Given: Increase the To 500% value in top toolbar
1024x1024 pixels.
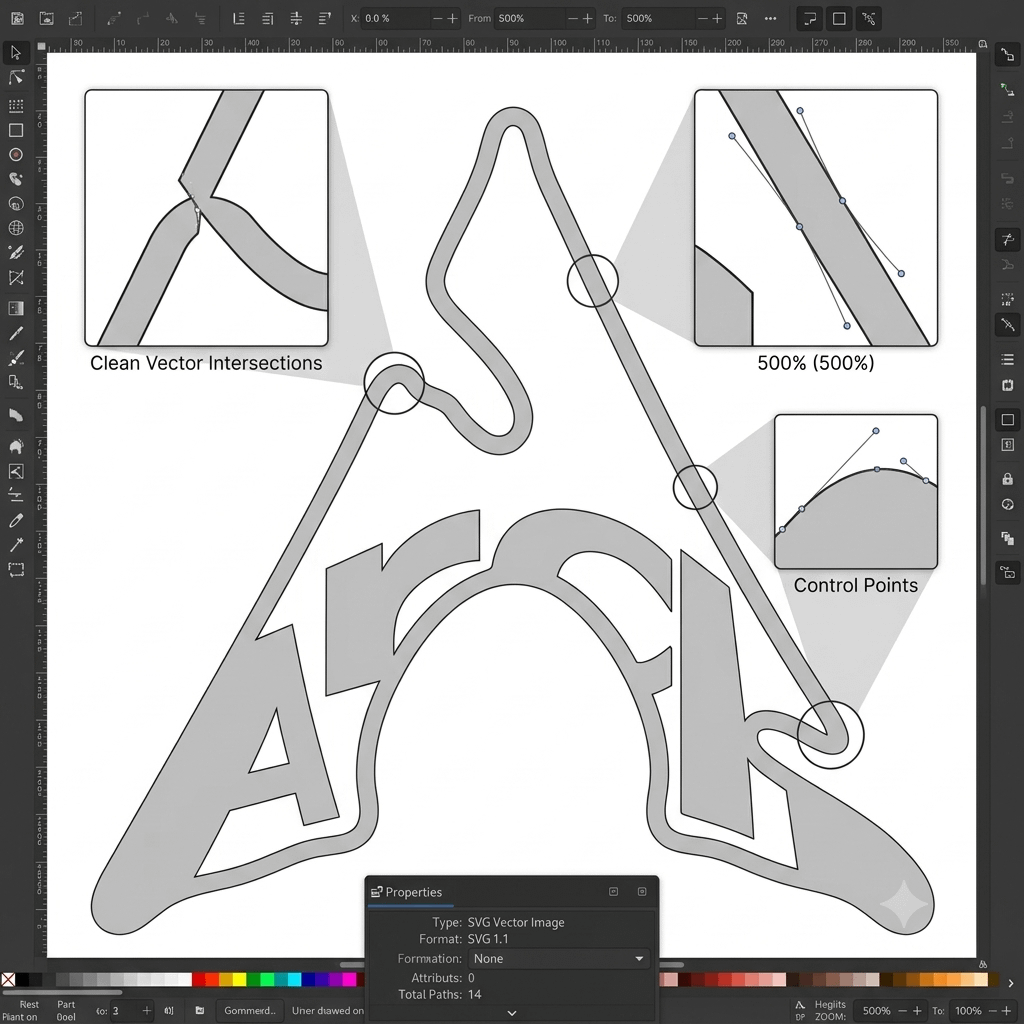Looking at the screenshot, I should point(717,18).
